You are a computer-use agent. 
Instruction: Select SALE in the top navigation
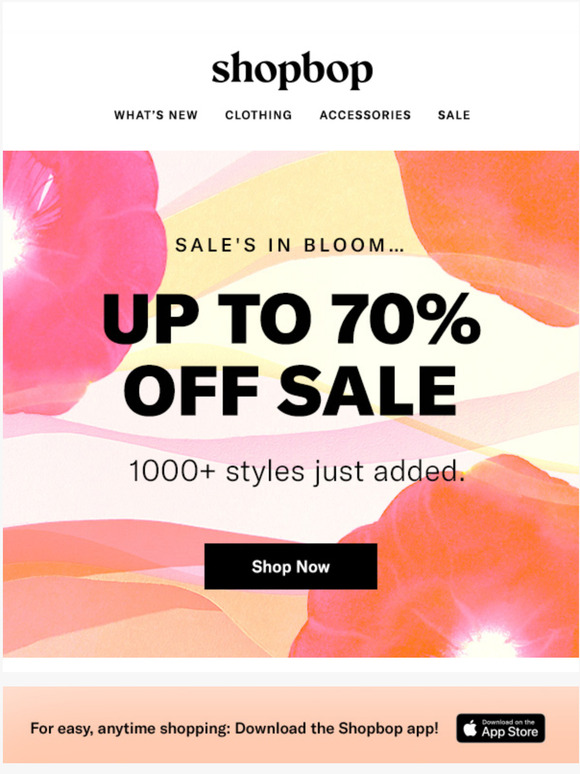[x=454, y=115]
